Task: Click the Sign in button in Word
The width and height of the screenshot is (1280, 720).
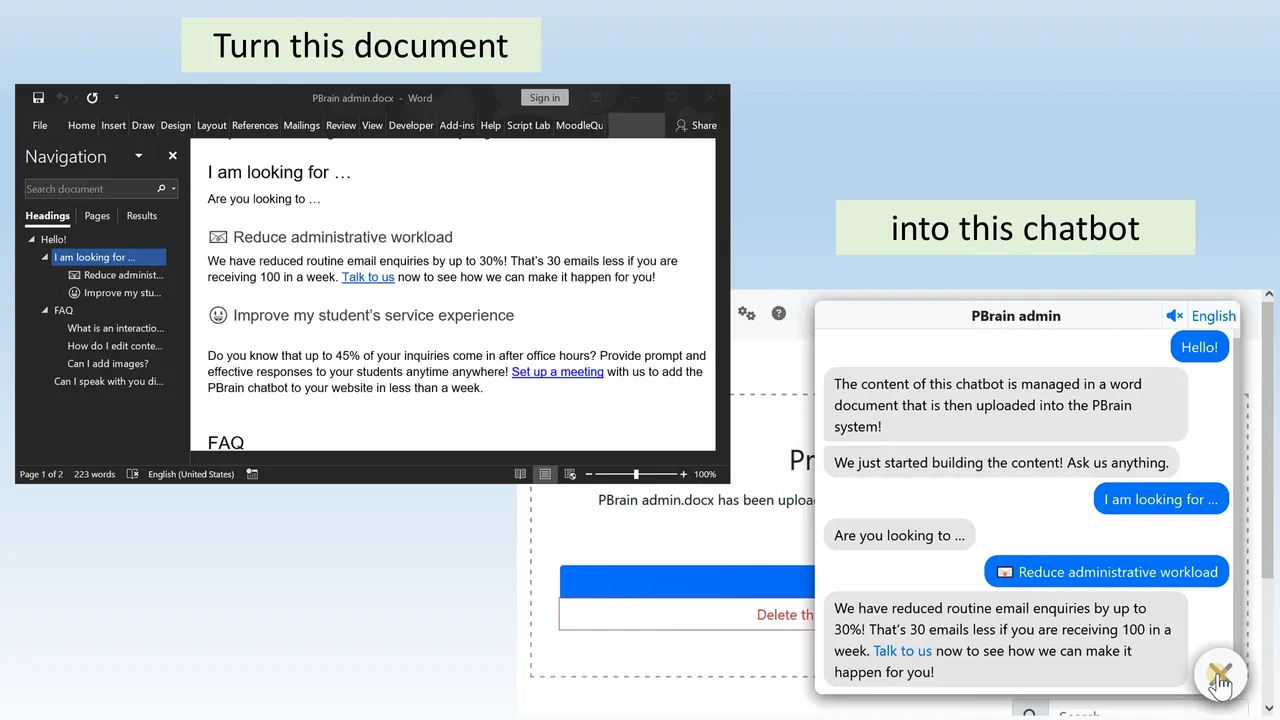Action: tap(544, 98)
